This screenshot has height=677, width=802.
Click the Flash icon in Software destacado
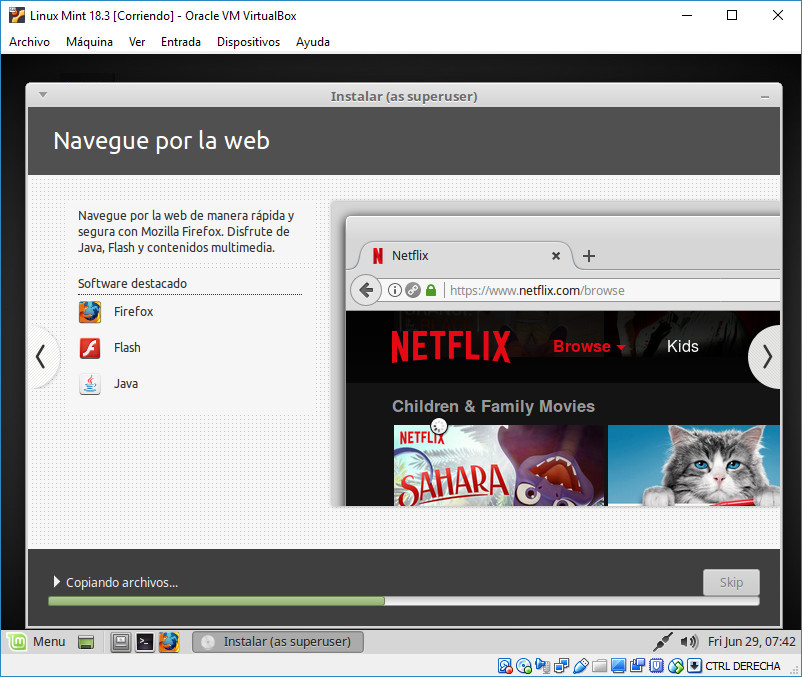(x=90, y=348)
